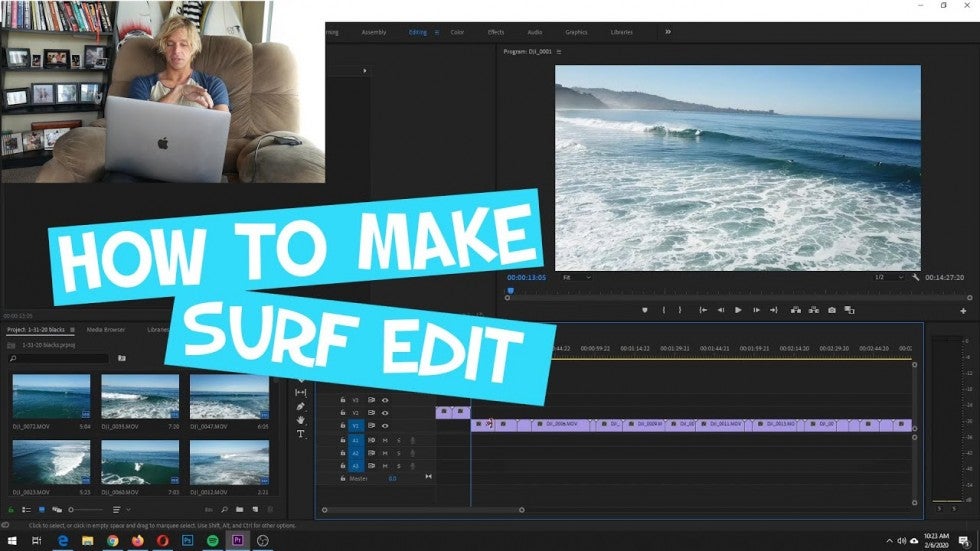This screenshot has height=551, width=980.
Task: Export a frame with the camera icon
Action: 832,310
